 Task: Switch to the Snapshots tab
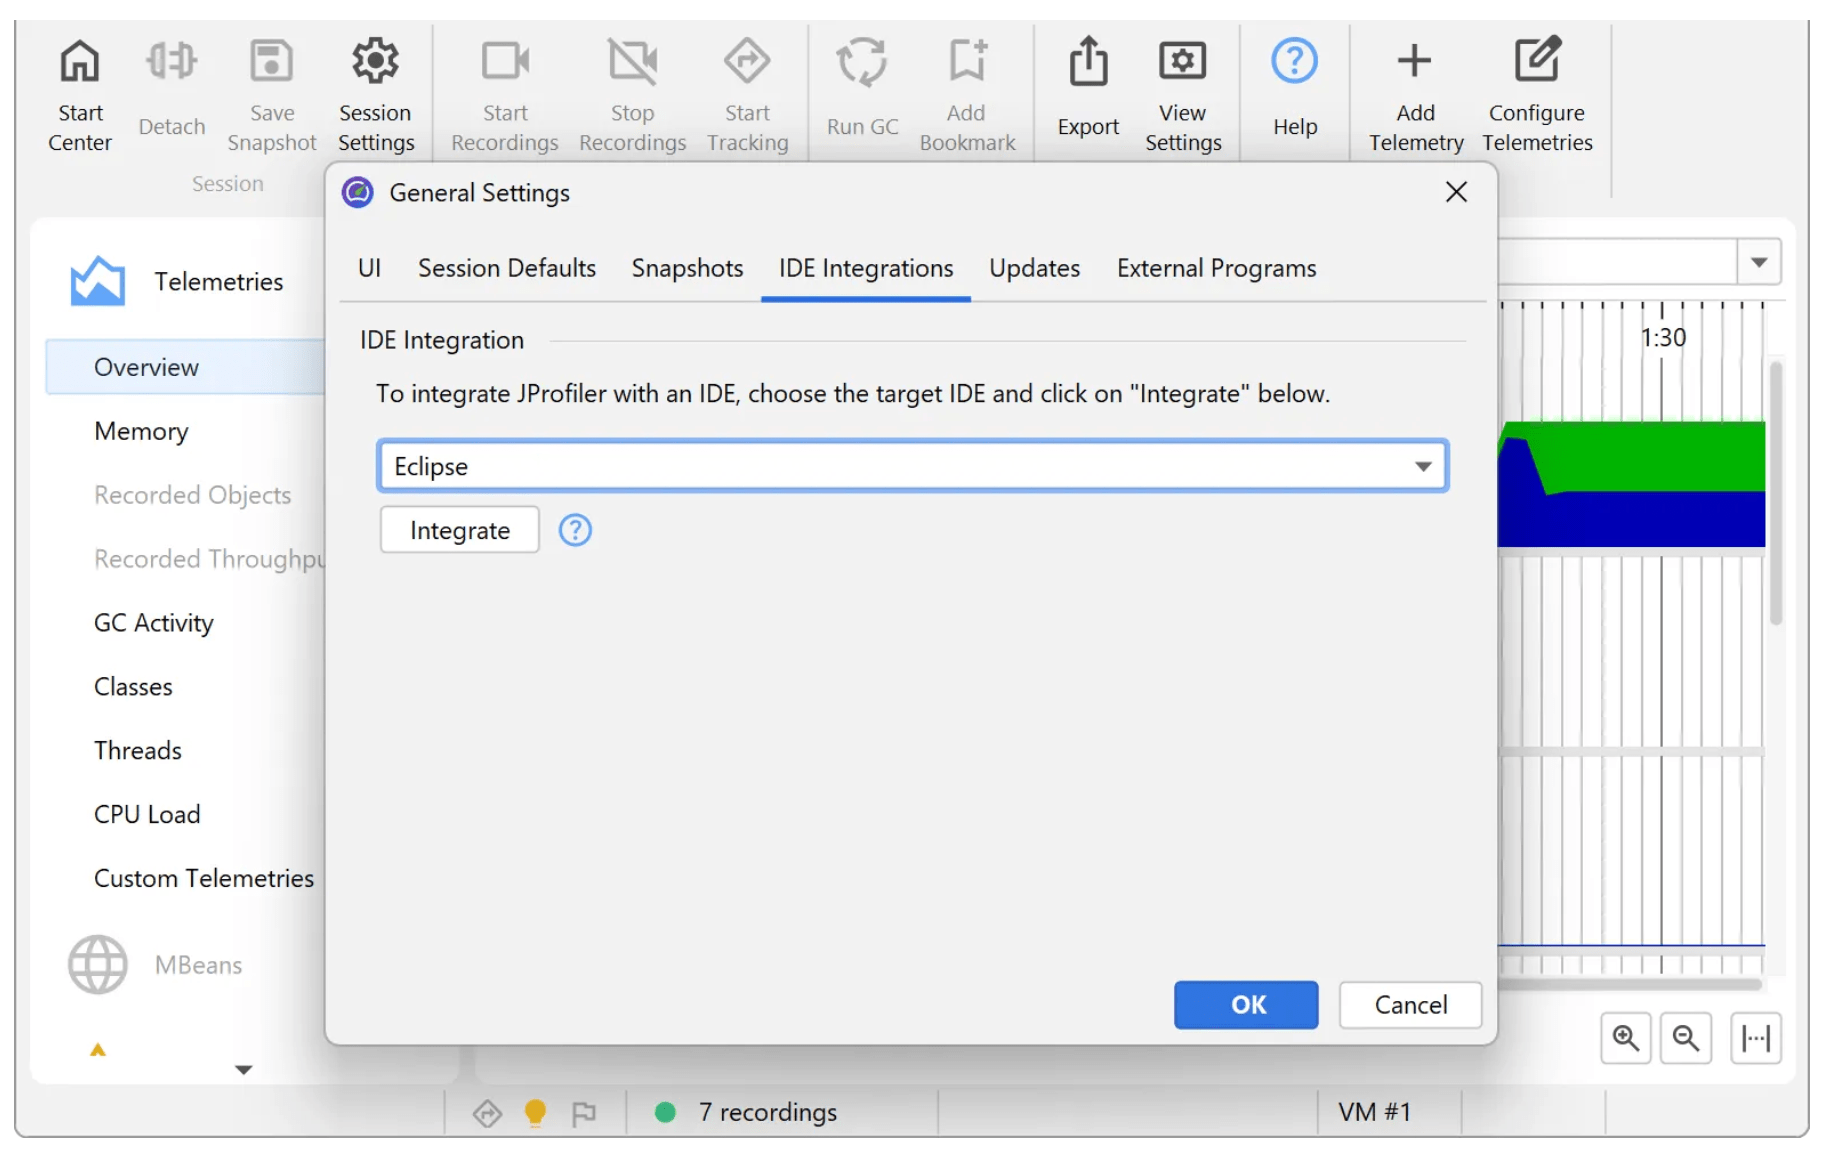[x=687, y=268]
